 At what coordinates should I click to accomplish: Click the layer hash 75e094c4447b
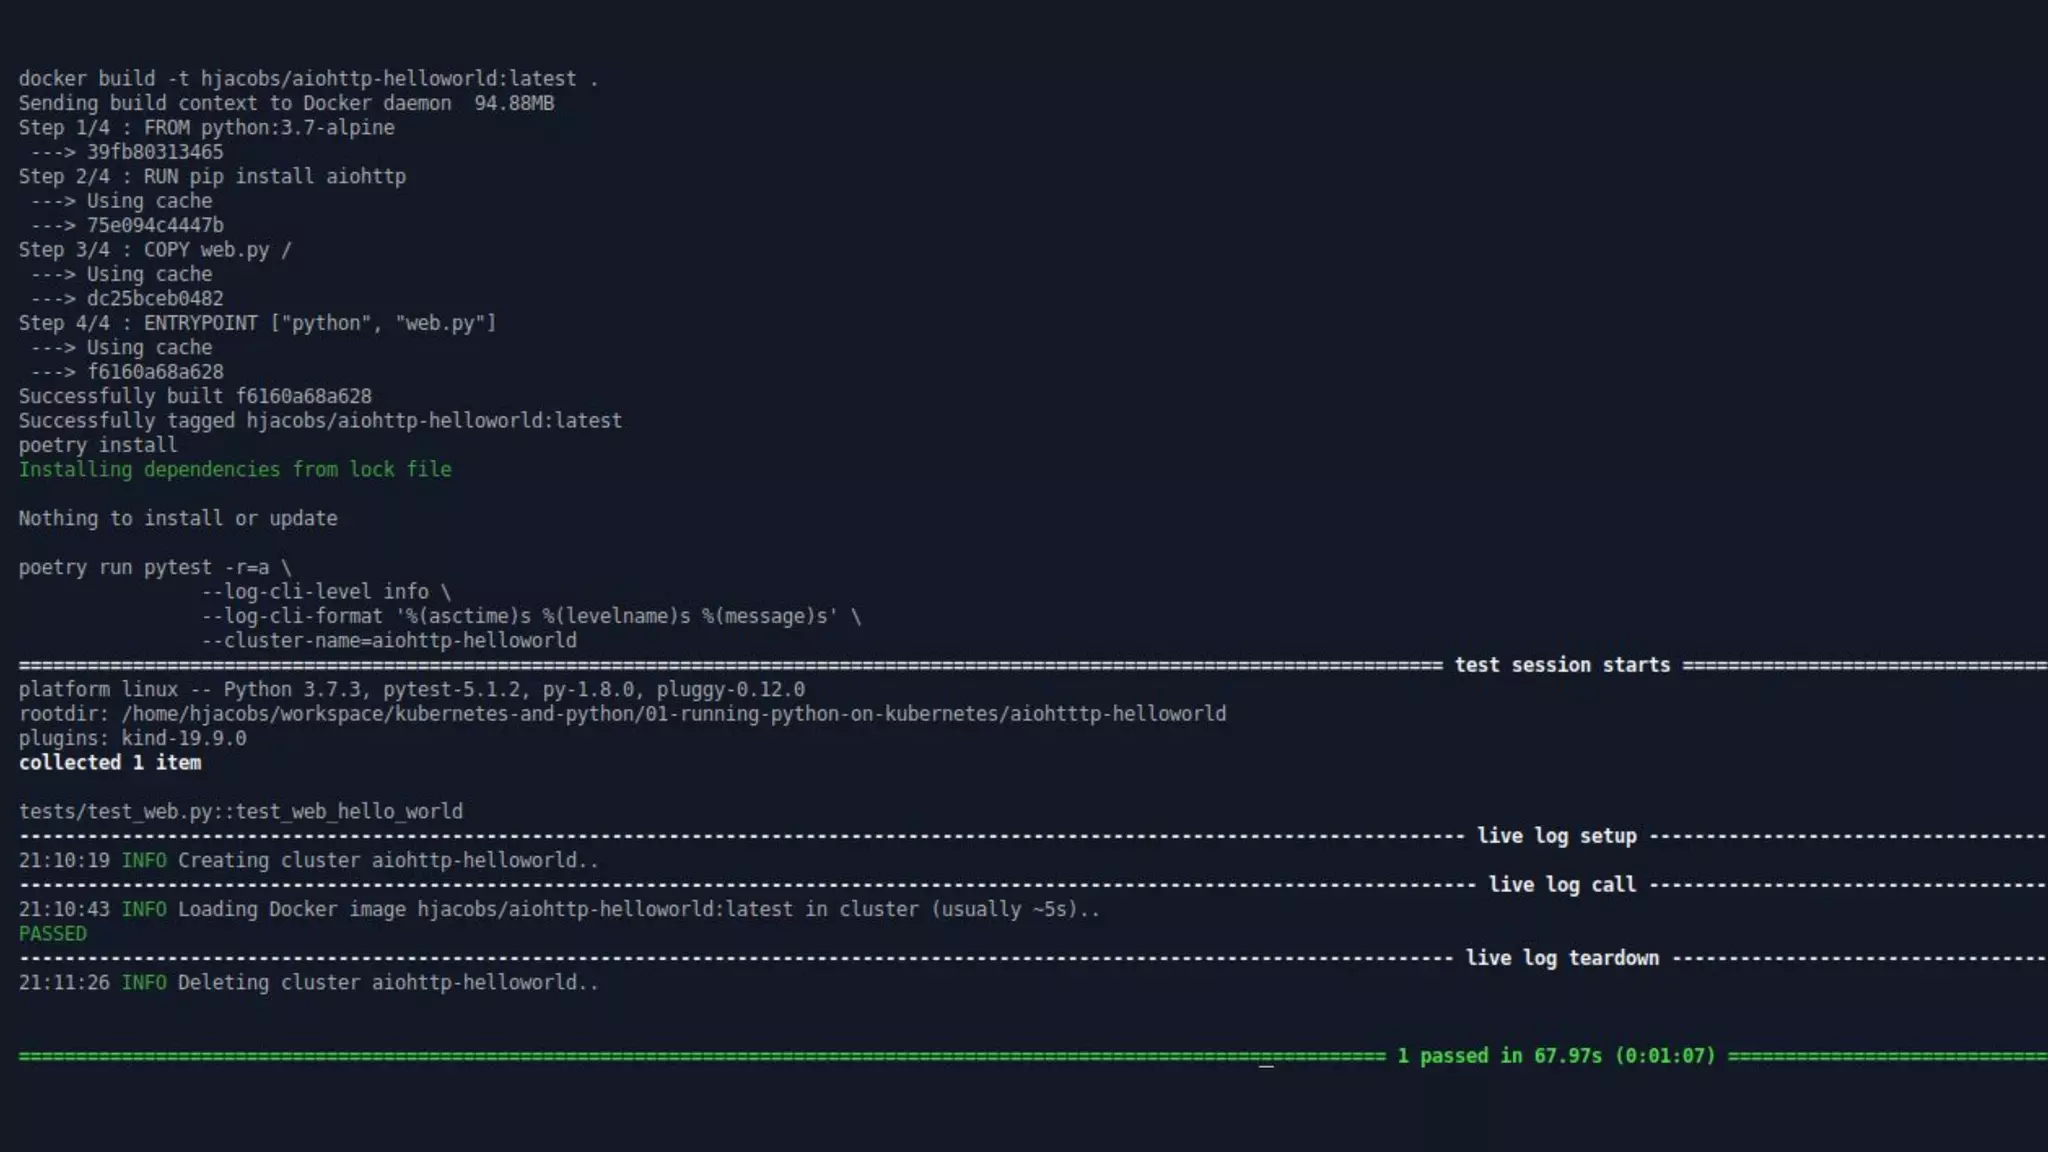[x=155, y=225]
